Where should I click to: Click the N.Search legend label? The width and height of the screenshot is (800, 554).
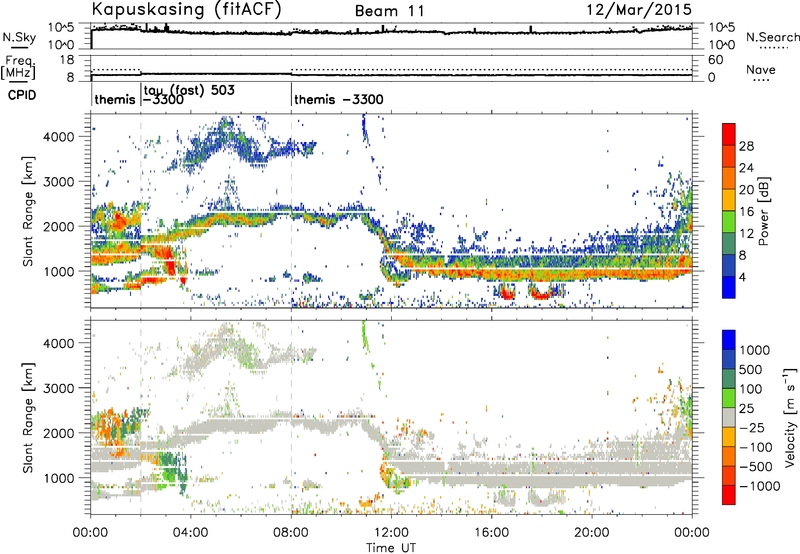772,37
